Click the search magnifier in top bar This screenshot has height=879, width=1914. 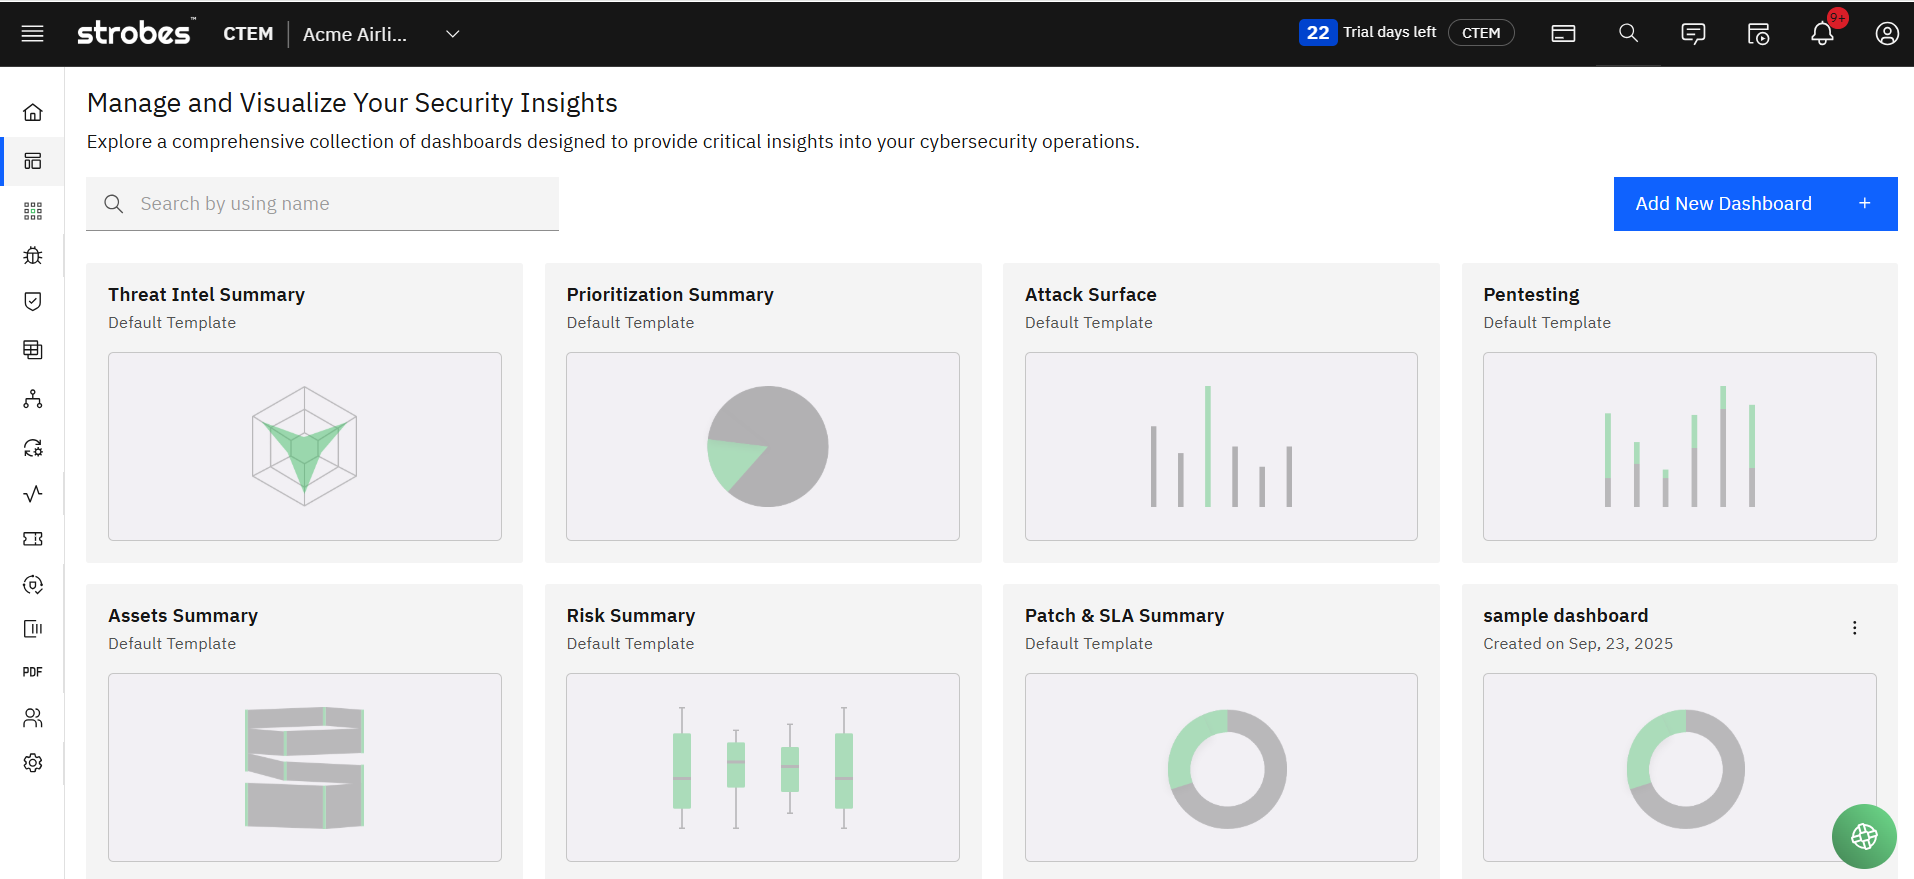coord(1628,34)
